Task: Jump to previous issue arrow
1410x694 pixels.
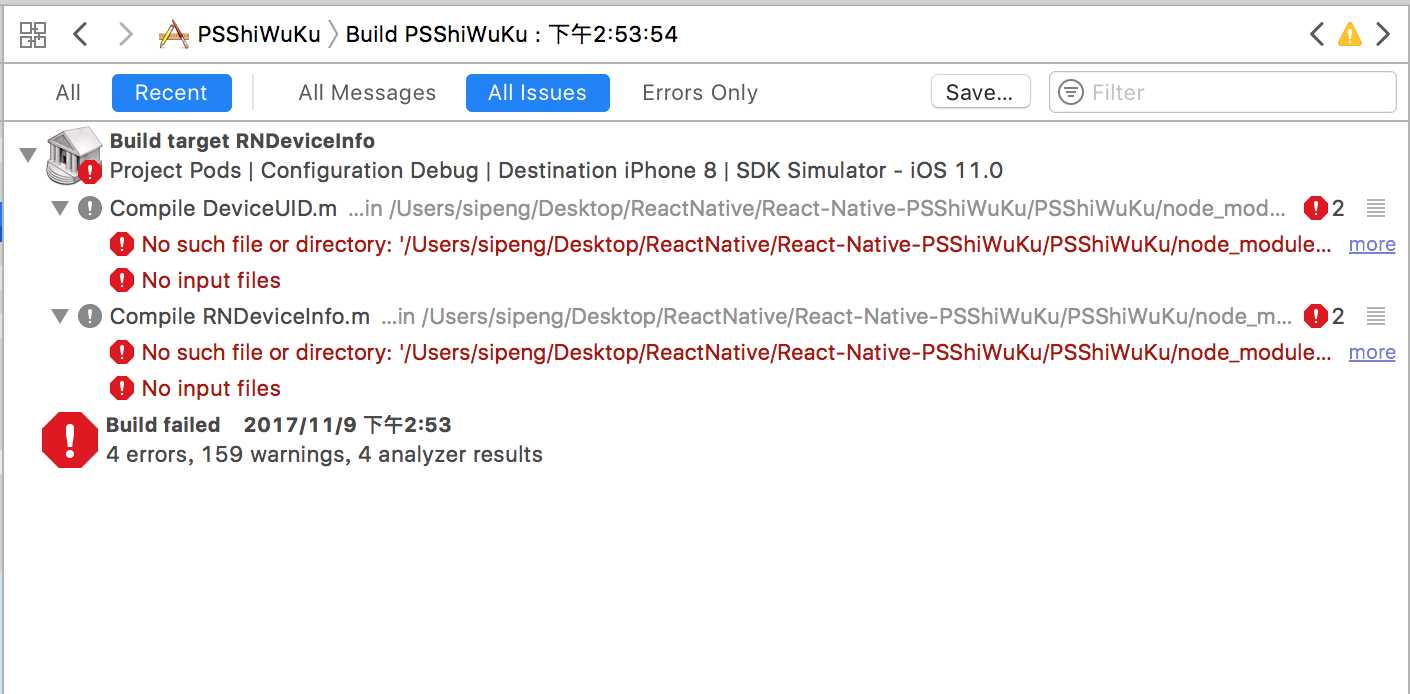Action: [x=1317, y=35]
